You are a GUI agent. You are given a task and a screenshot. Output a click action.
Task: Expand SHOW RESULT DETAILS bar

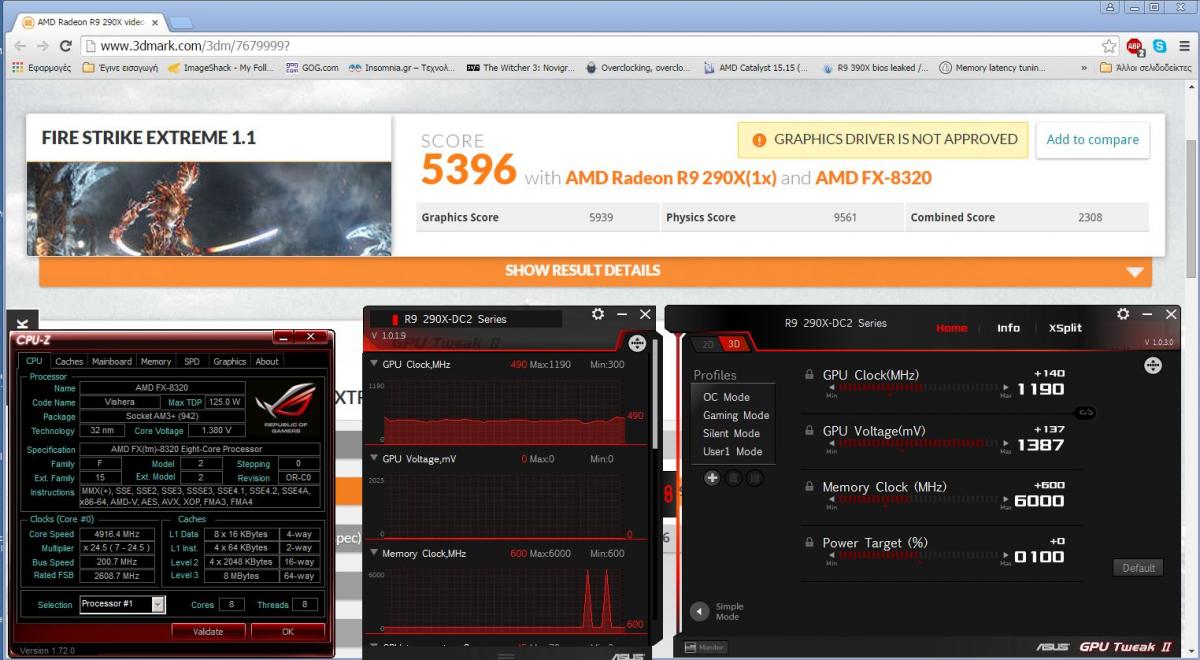(595, 270)
